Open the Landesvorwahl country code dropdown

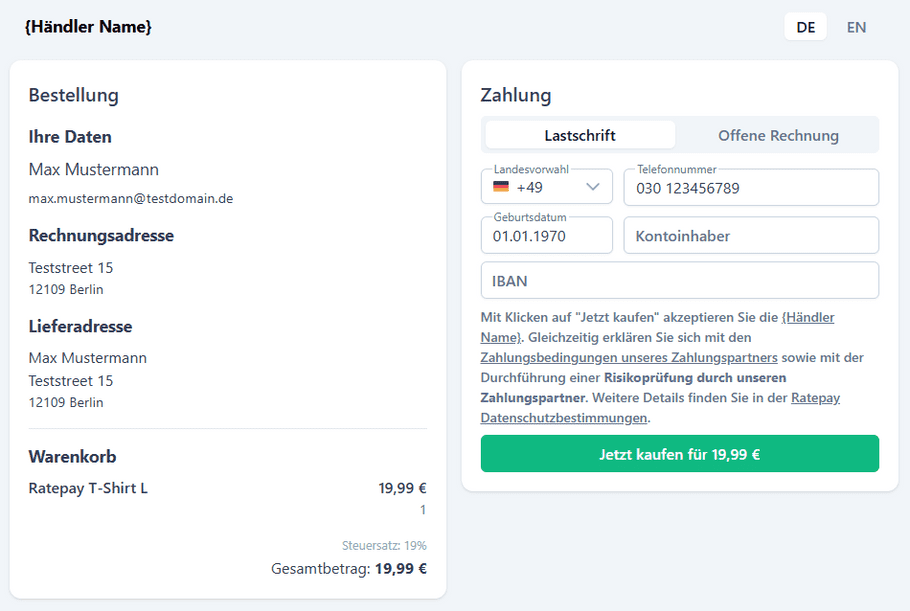click(547, 187)
